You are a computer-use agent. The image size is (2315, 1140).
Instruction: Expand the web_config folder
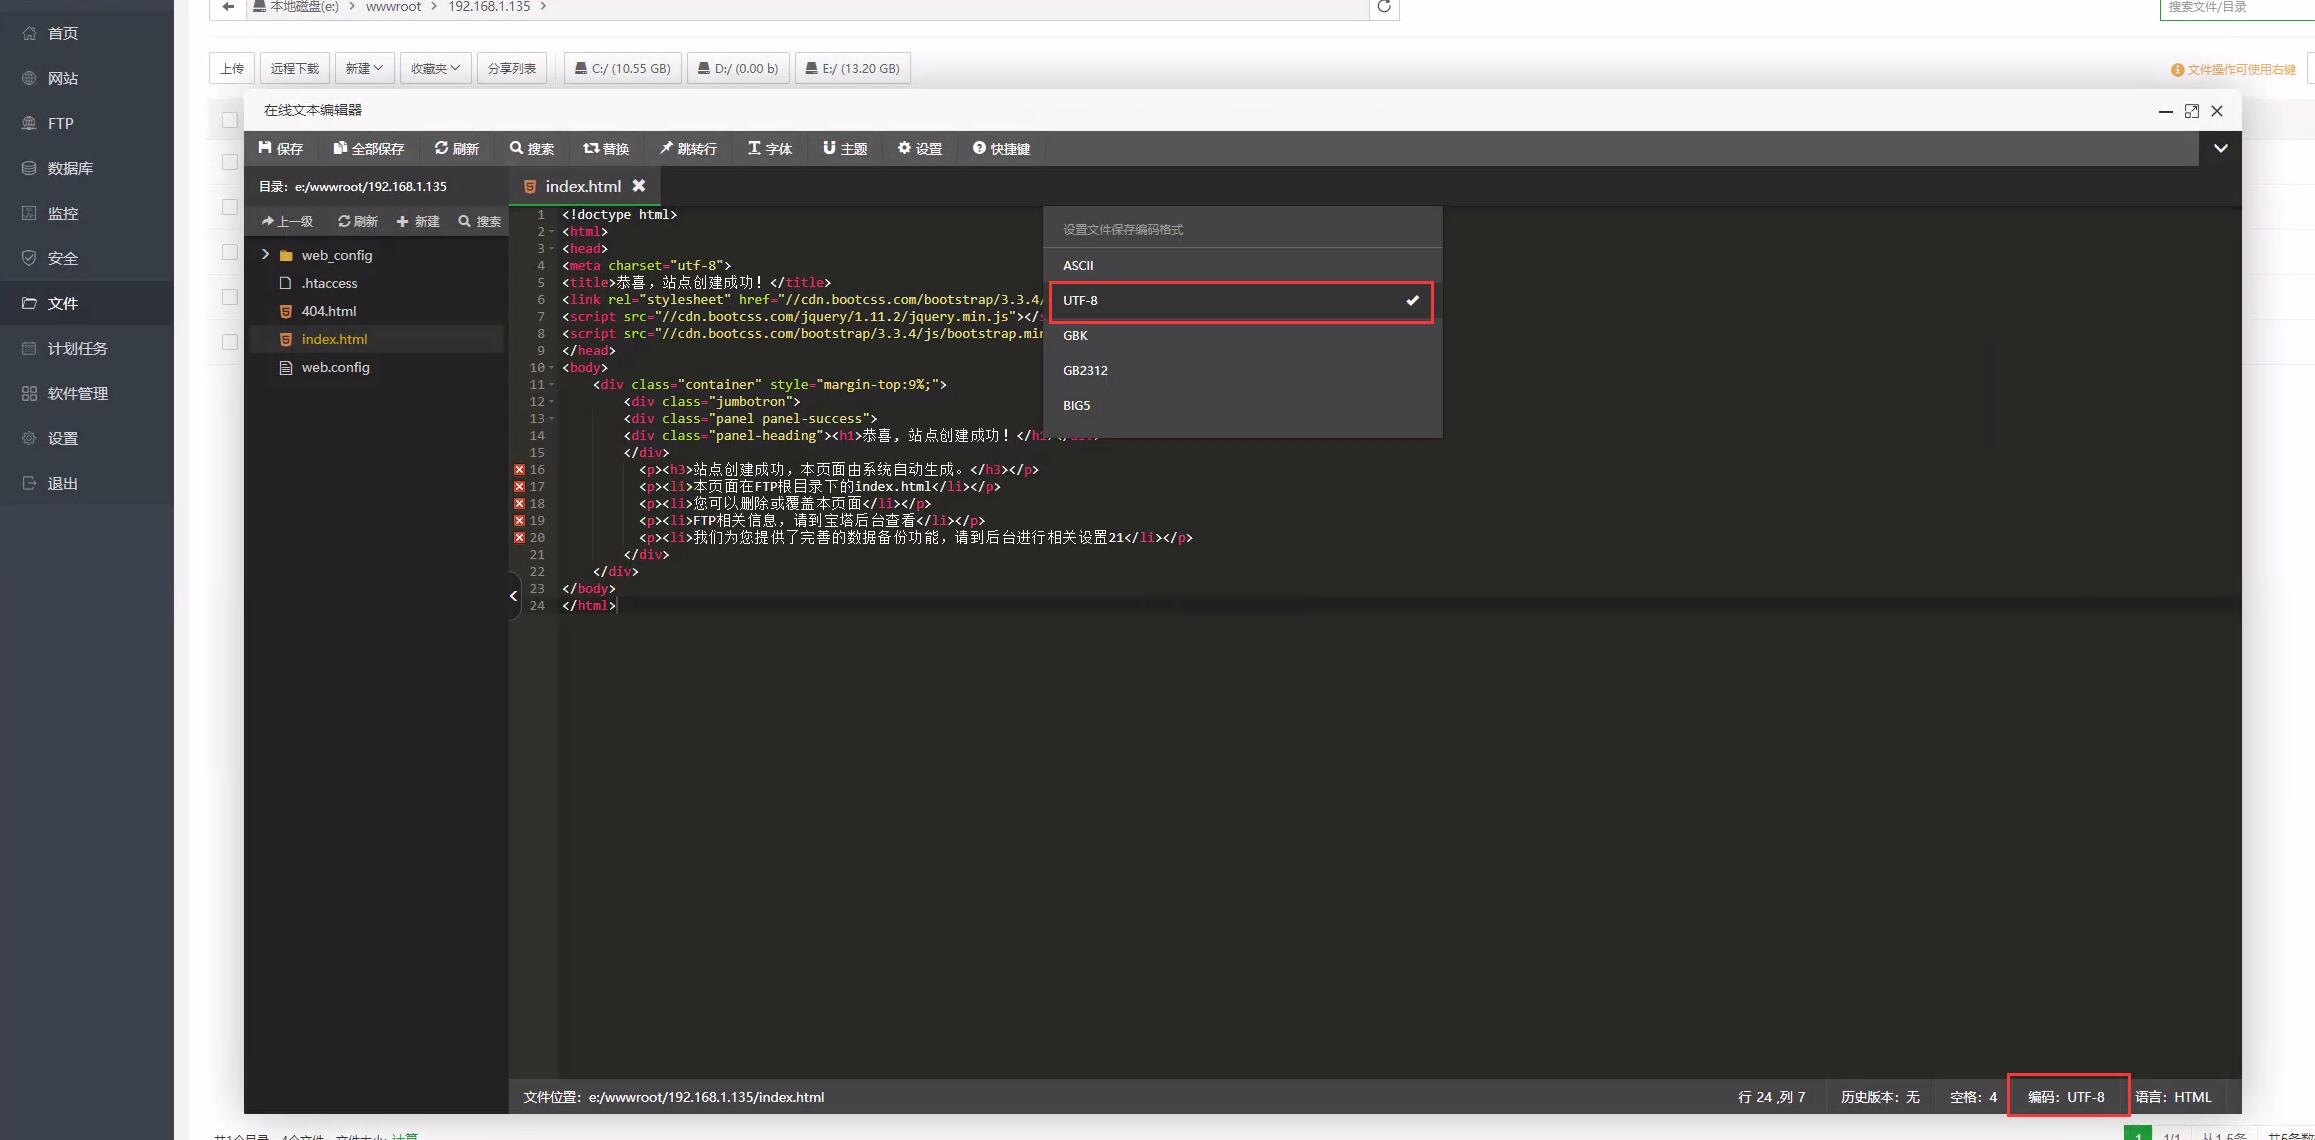point(265,255)
